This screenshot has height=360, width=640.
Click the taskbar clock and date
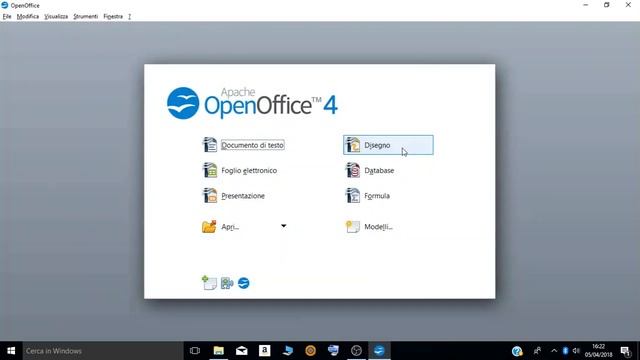[x=599, y=351]
